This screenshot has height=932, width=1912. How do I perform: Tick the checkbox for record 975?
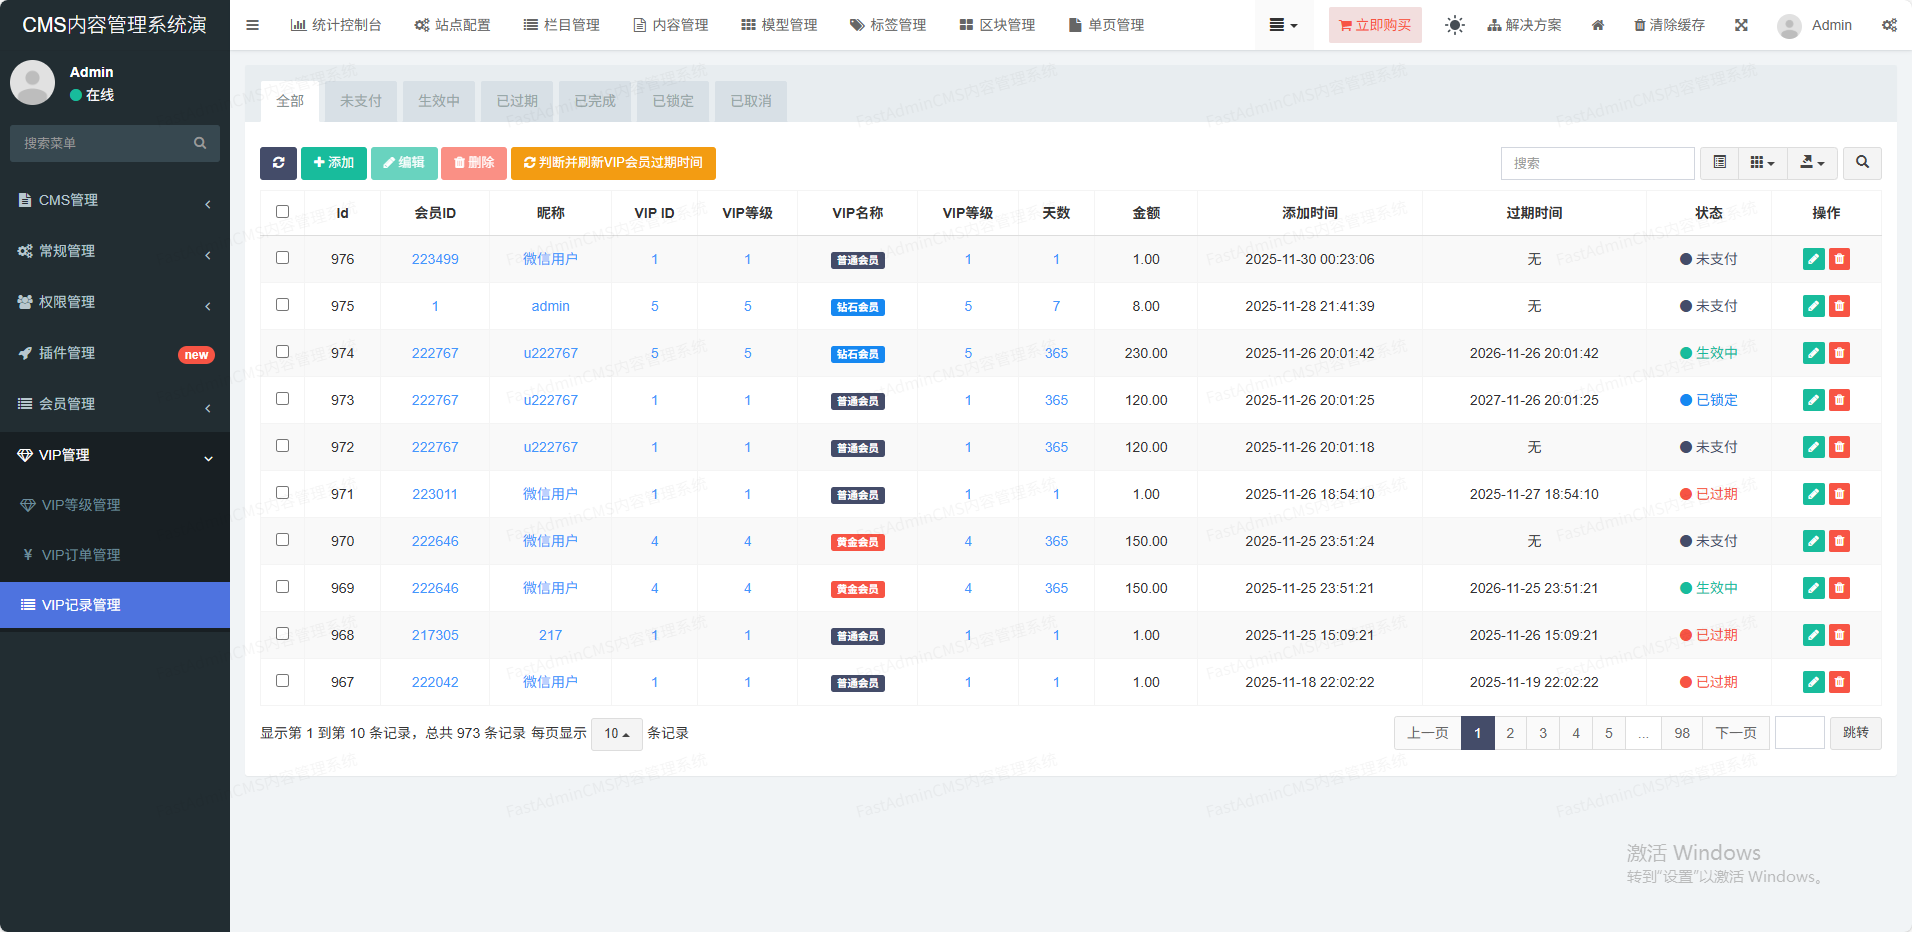click(282, 305)
